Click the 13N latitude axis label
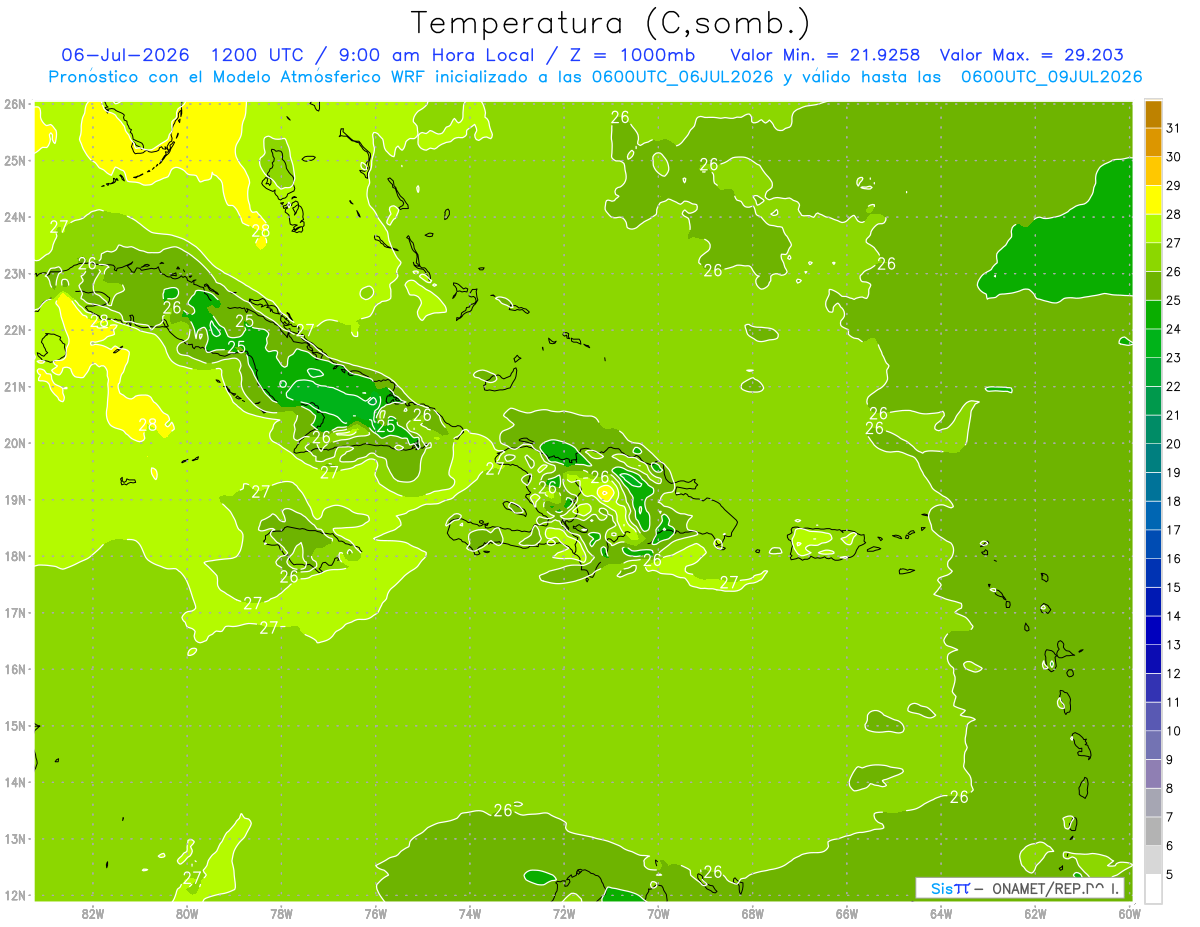The width and height of the screenshot is (1200, 927). [x=14, y=838]
